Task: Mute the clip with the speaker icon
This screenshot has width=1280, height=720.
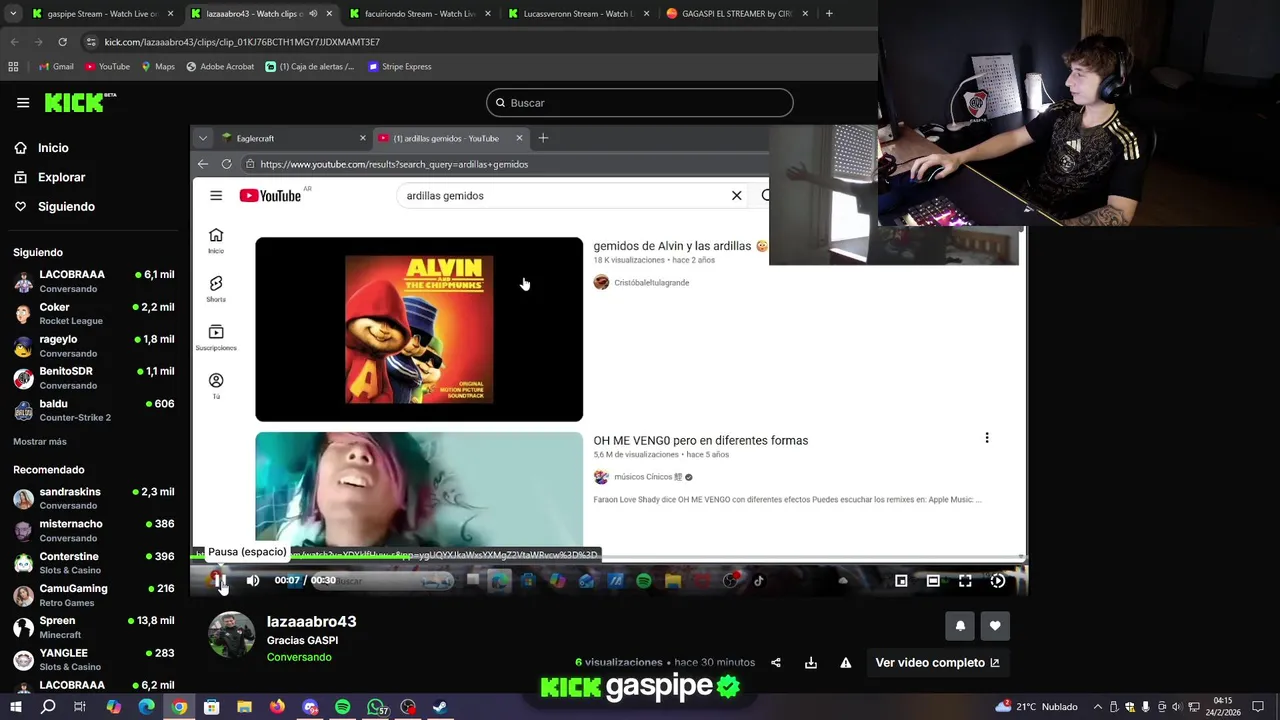Action: tap(253, 580)
